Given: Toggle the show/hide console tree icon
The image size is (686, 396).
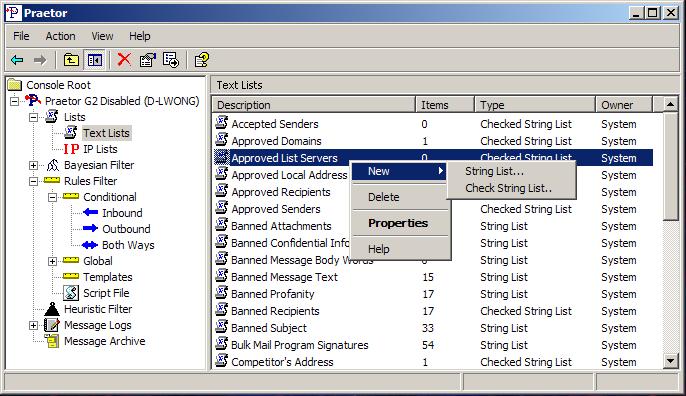Looking at the screenshot, I should (x=94, y=60).
